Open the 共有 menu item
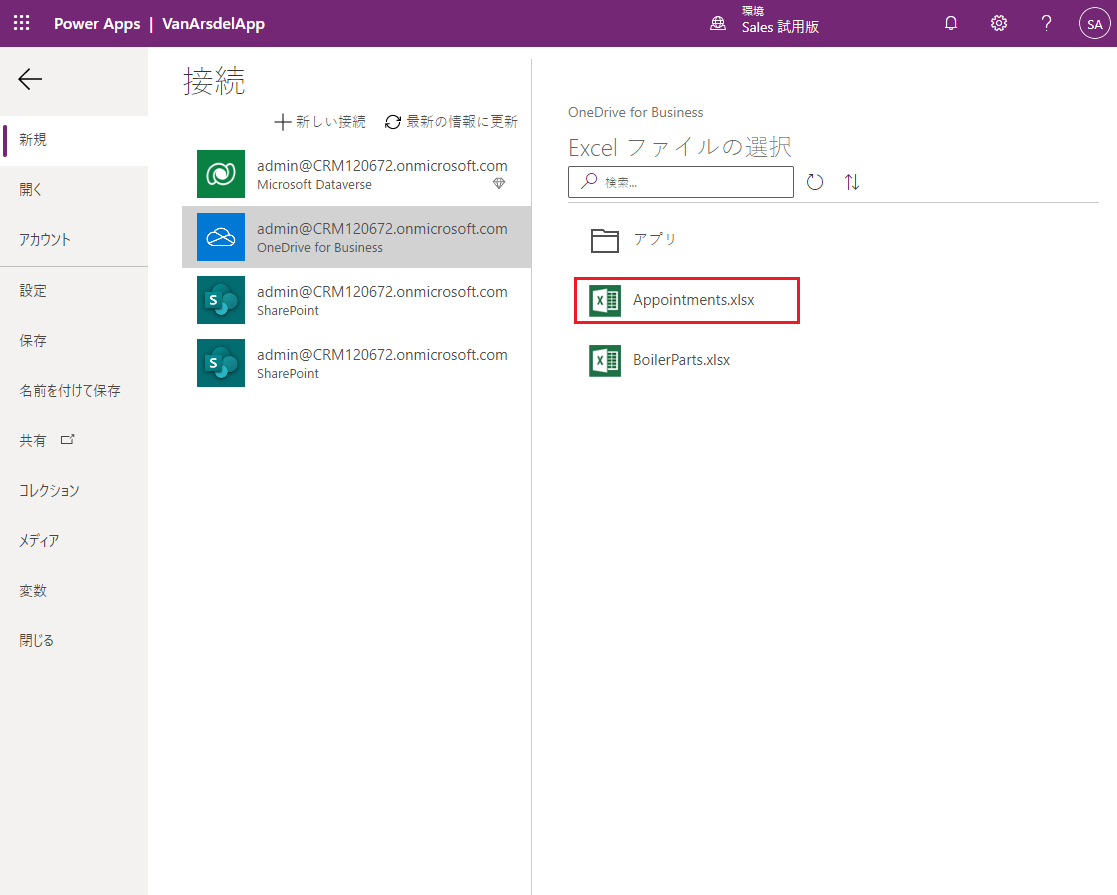 (74, 440)
